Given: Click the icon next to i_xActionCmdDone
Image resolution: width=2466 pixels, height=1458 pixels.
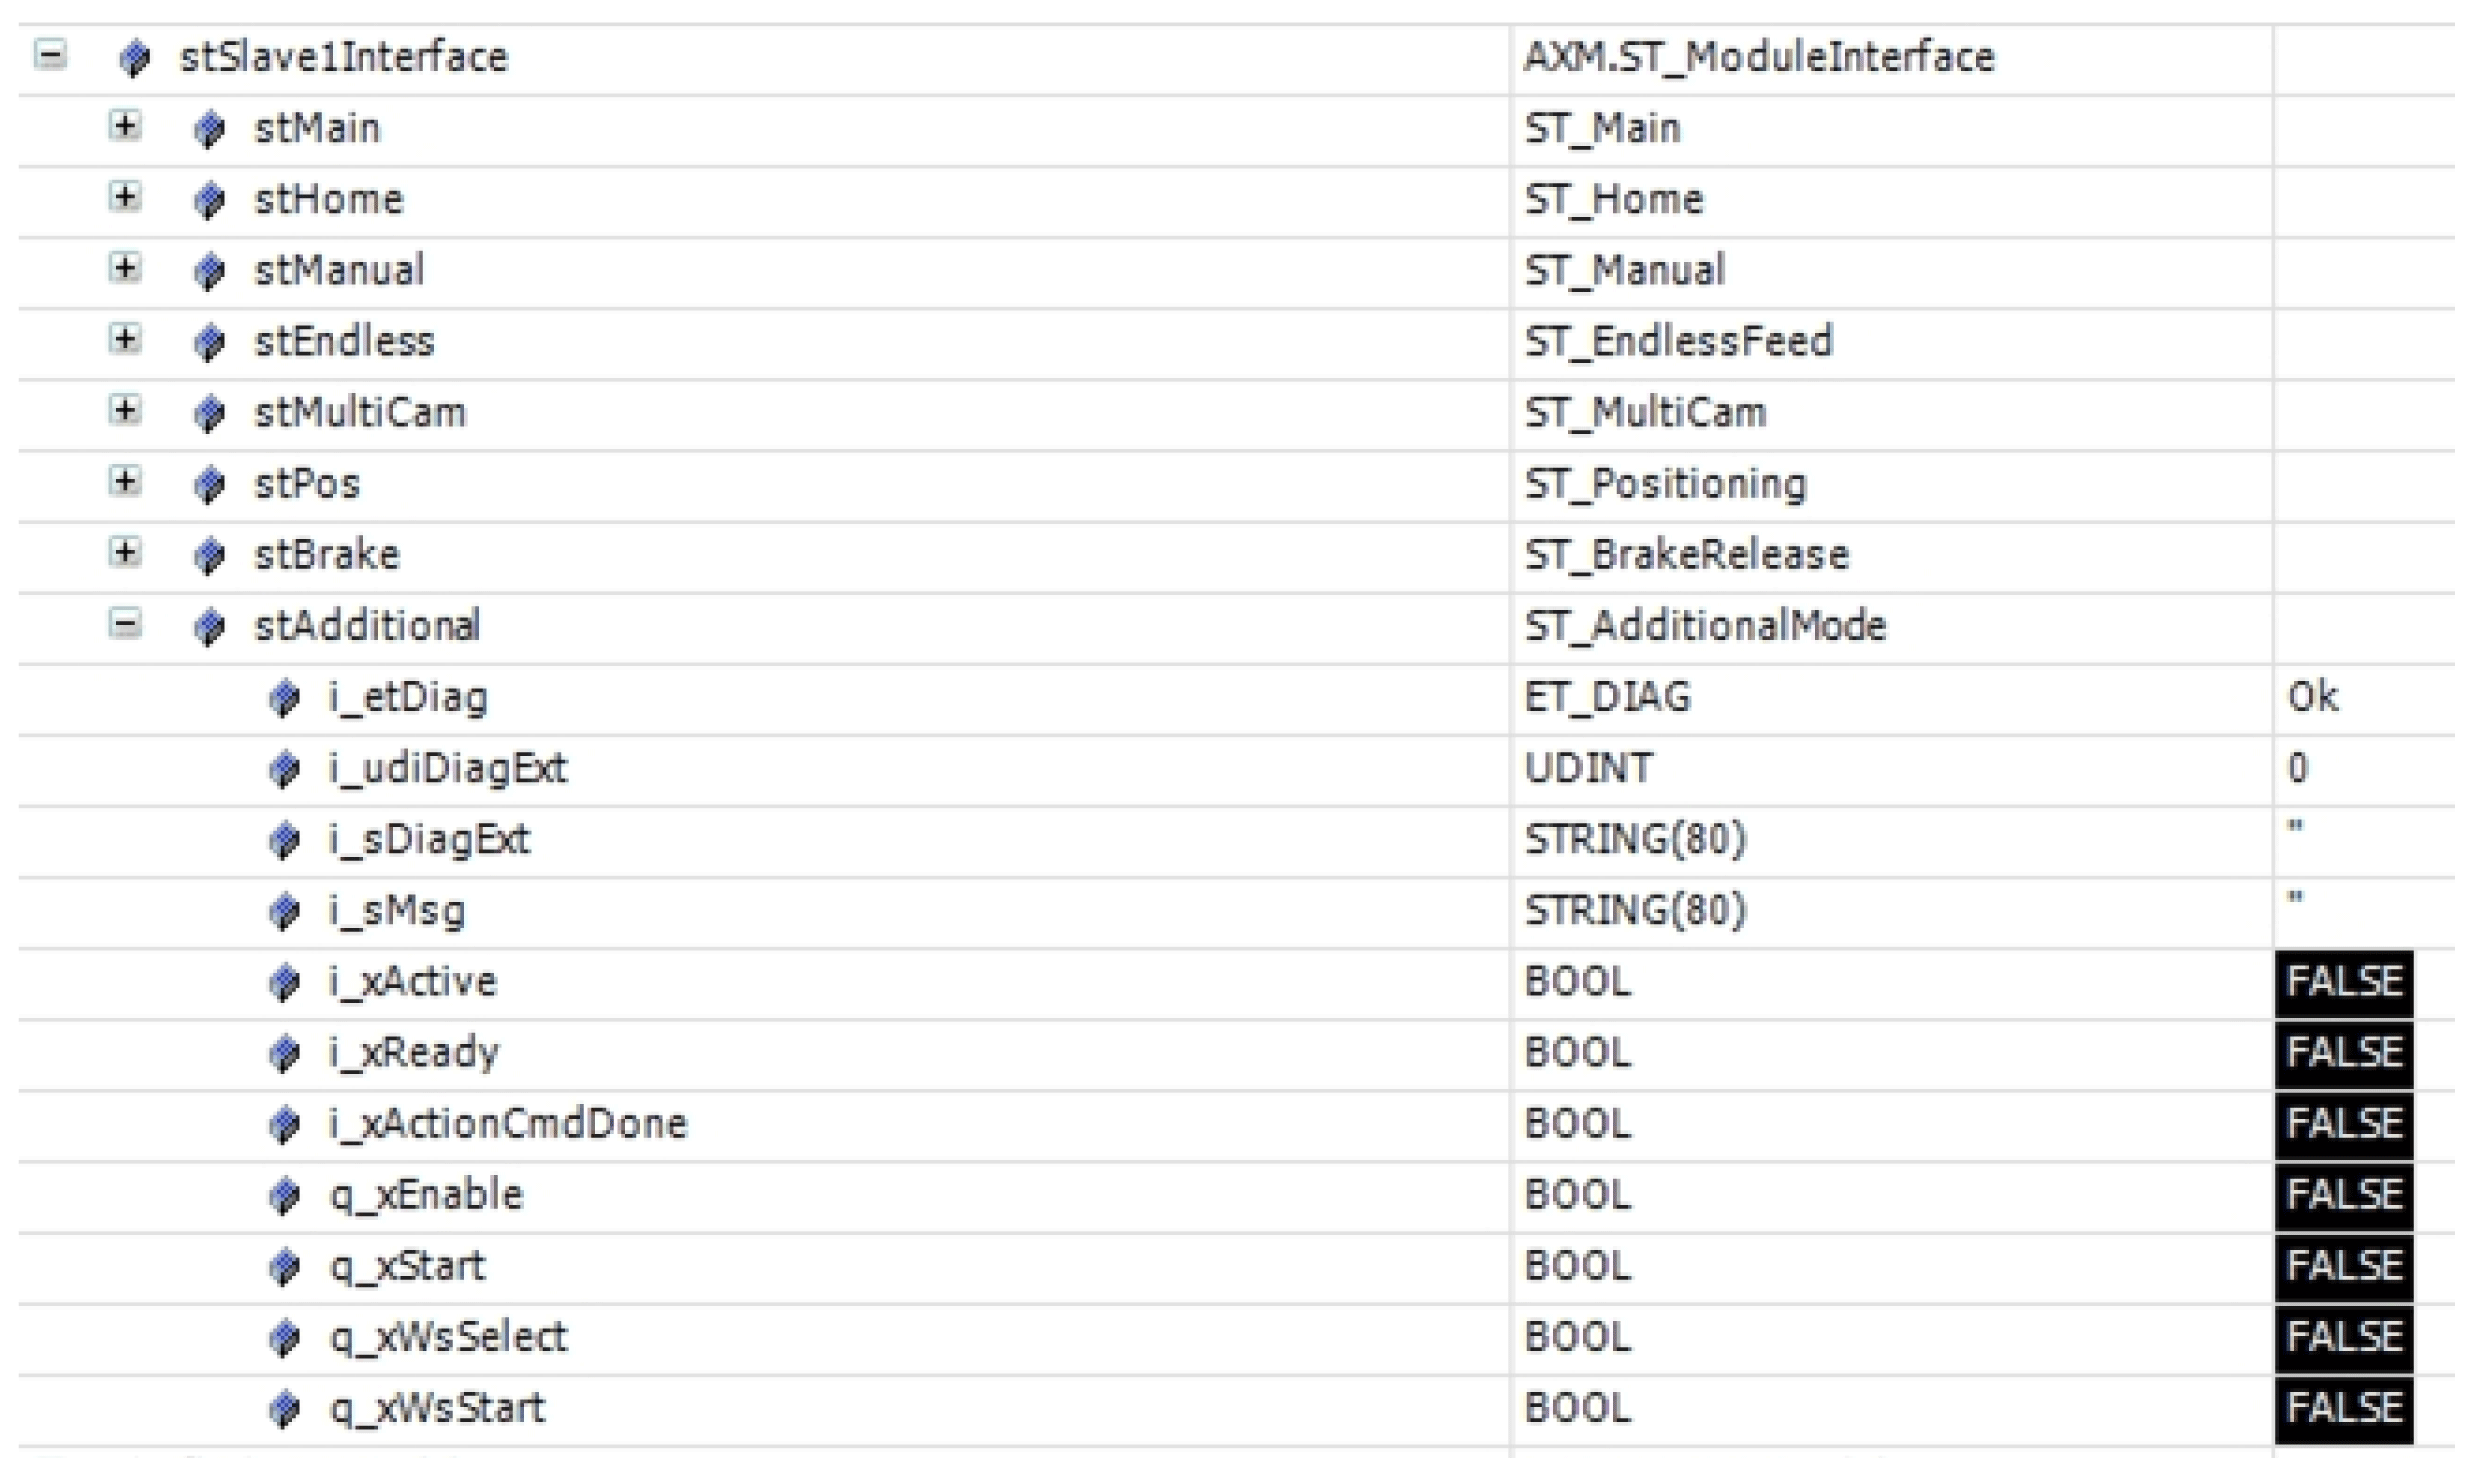Looking at the screenshot, I should 284,1125.
